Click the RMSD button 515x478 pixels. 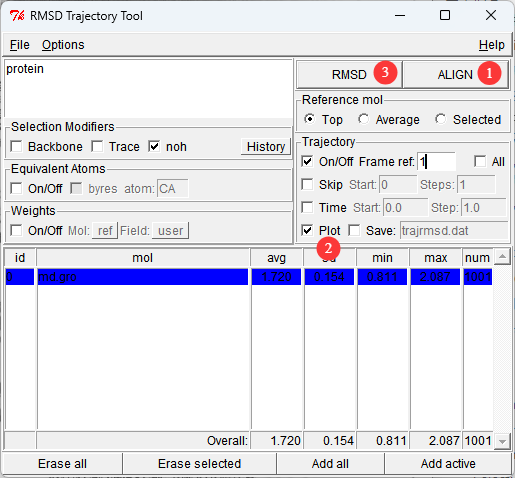349,74
